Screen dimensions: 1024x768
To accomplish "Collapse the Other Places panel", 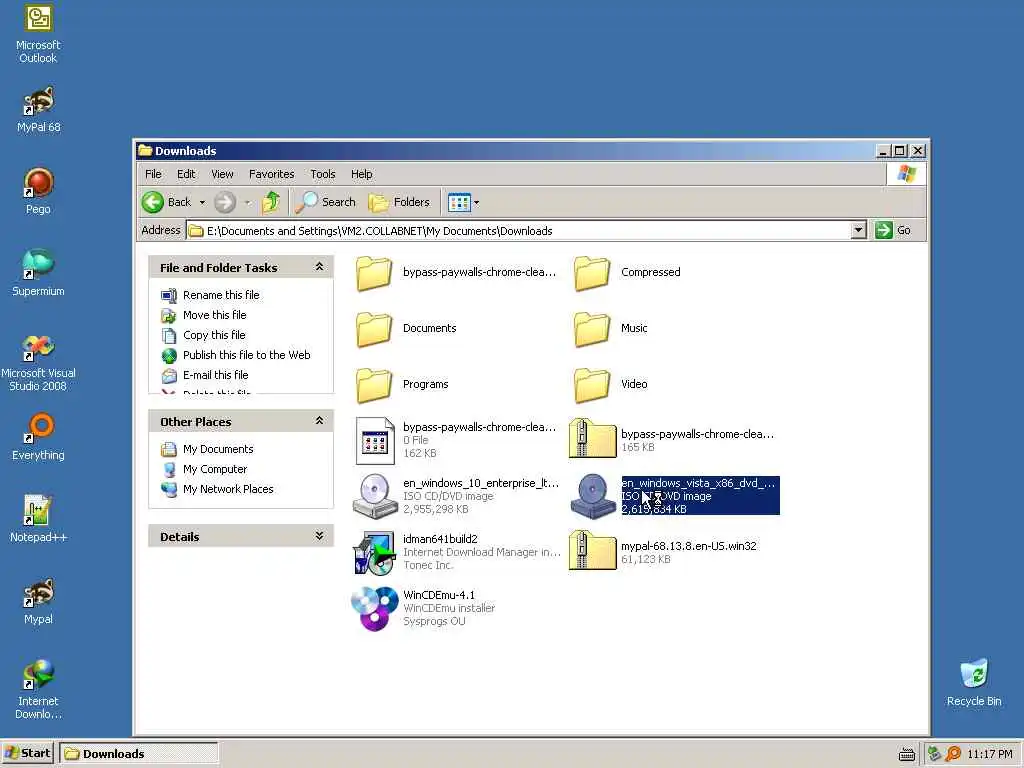I will click(319, 421).
